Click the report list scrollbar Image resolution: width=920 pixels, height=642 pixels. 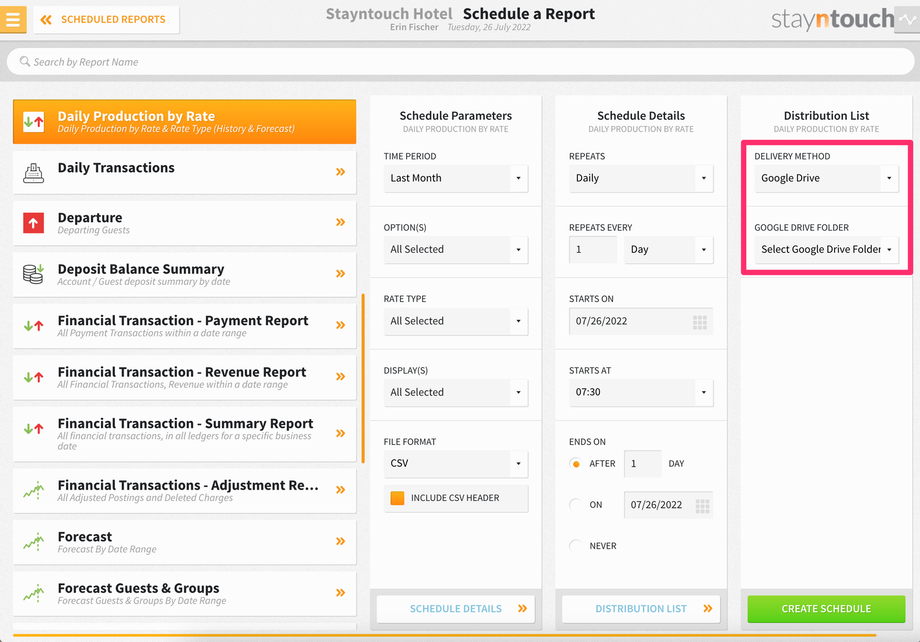coord(363,379)
